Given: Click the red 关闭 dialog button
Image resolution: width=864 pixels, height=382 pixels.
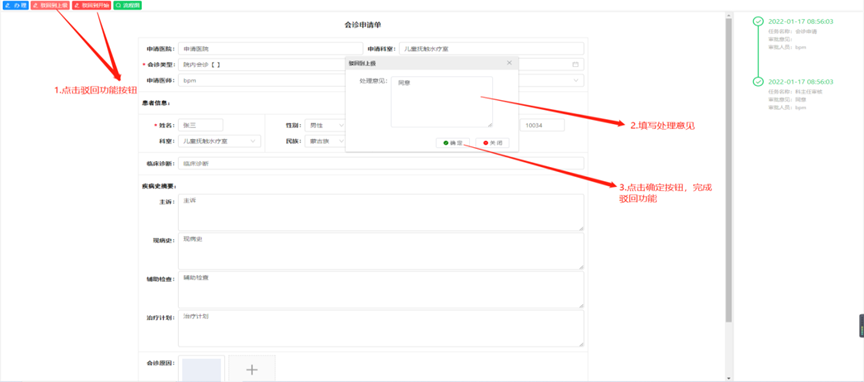Looking at the screenshot, I should click(x=492, y=143).
